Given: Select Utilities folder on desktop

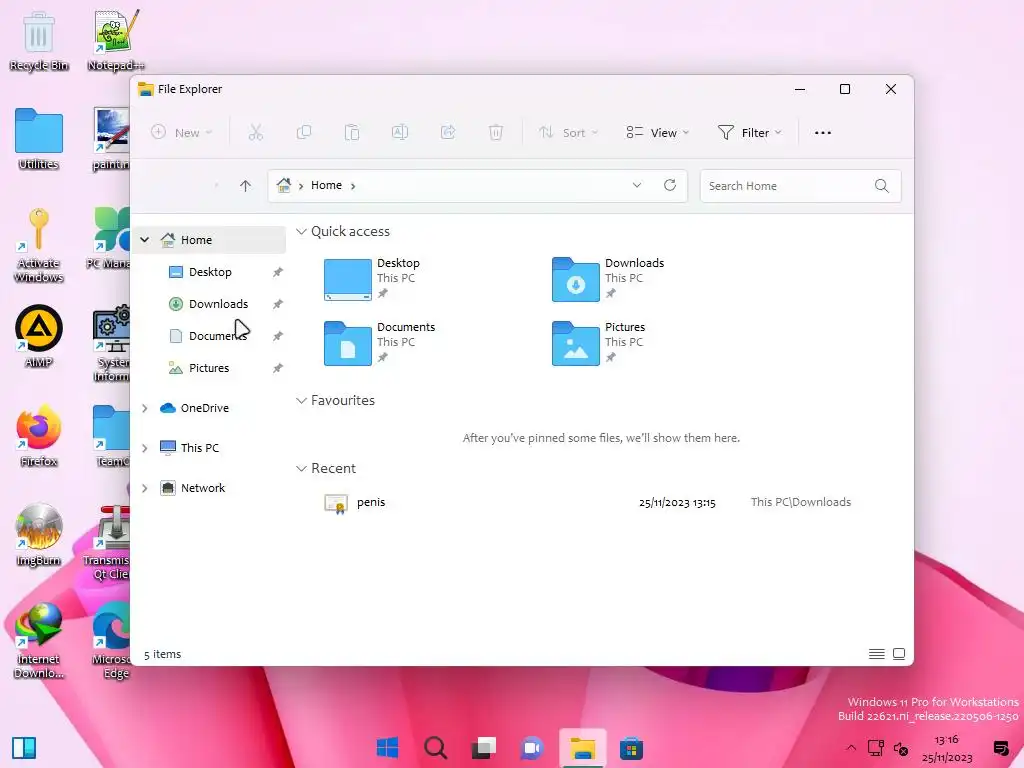Looking at the screenshot, I should 39,139.
